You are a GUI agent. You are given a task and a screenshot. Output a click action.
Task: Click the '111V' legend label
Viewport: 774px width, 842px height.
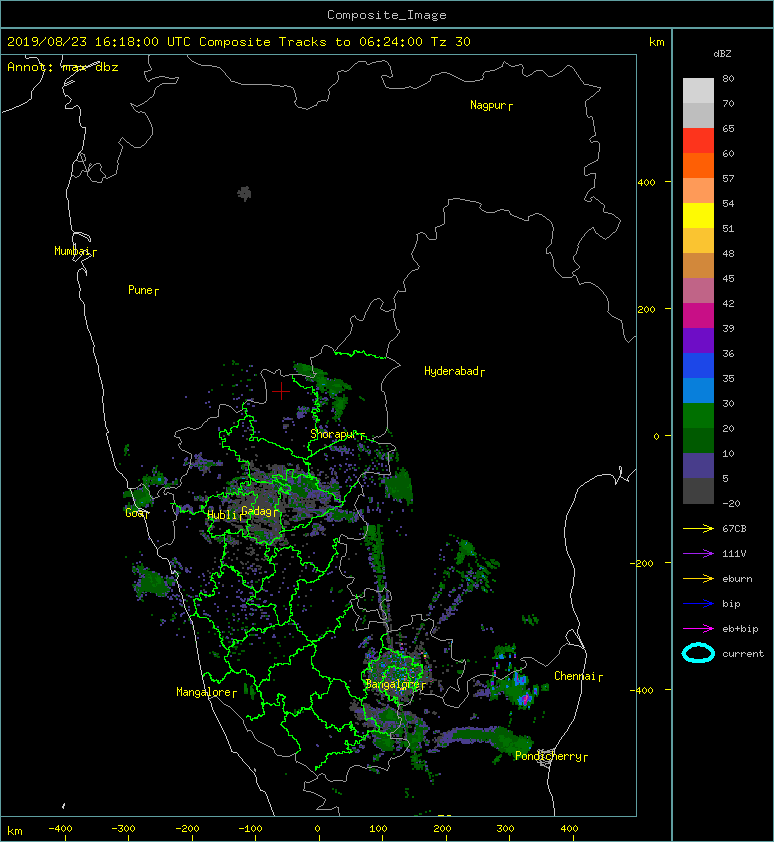tap(734, 554)
